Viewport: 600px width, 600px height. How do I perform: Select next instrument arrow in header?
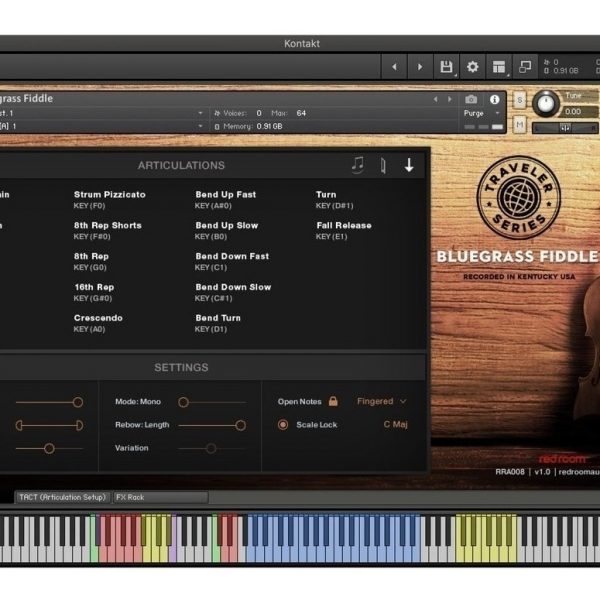pyautogui.click(x=450, y=99)
